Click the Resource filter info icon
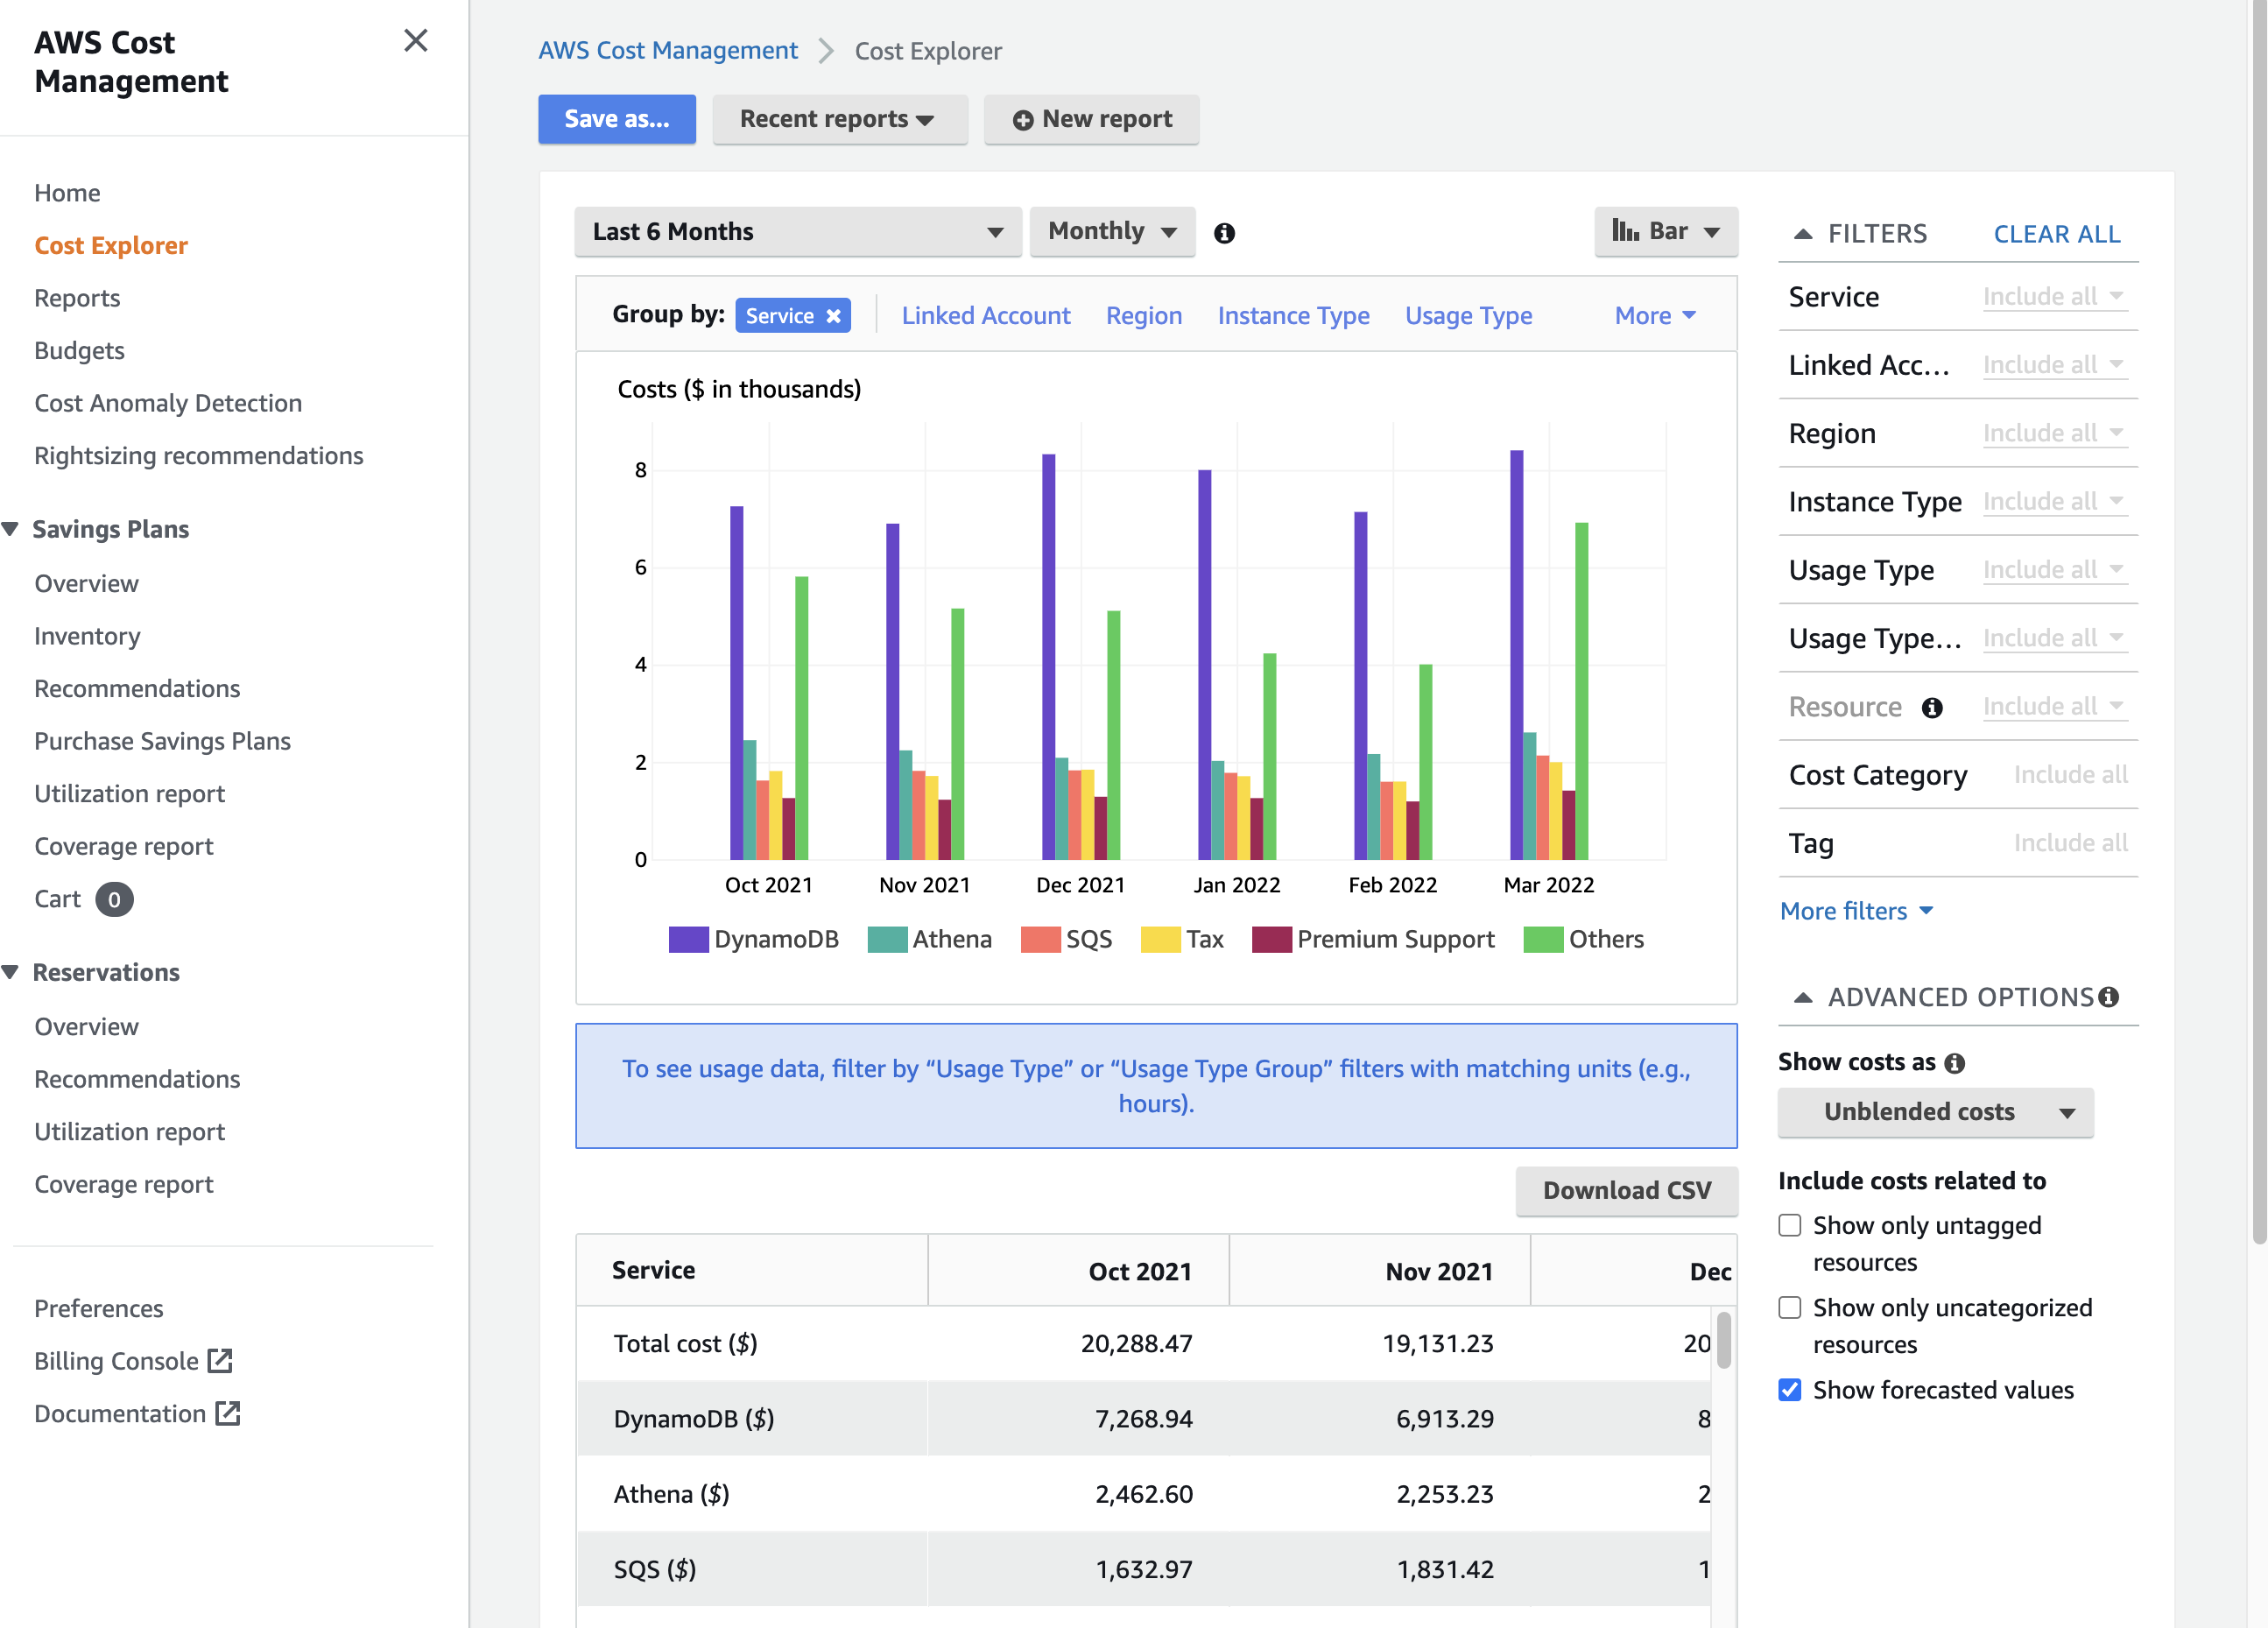 [1932, 708]
